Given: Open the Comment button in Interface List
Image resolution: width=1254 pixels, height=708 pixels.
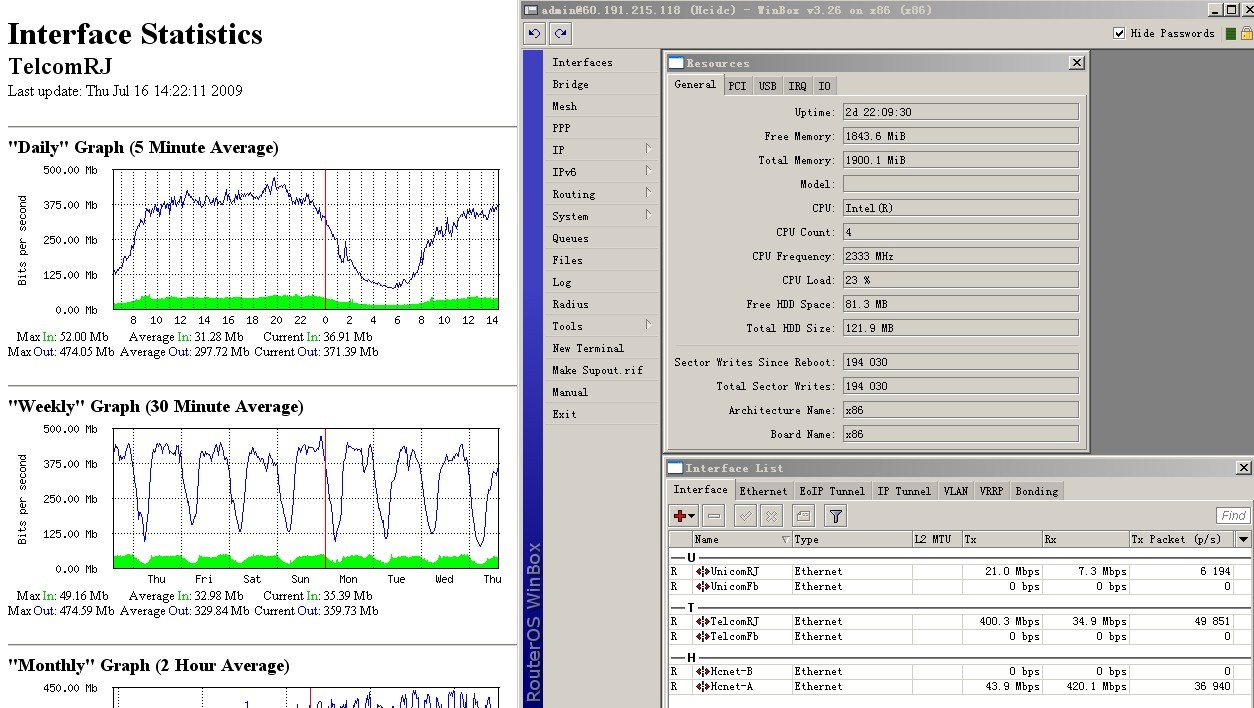Looking at the screenshot, I should 803,516.
